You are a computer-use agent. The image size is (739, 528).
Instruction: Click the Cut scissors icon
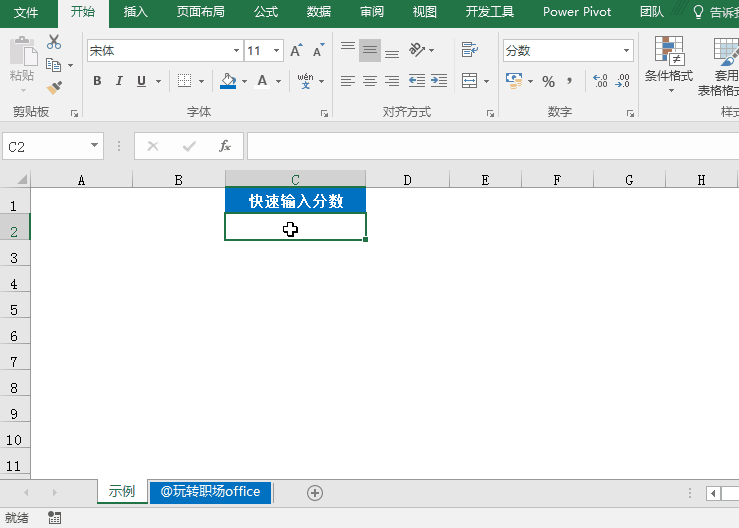[x=54, y=42]
